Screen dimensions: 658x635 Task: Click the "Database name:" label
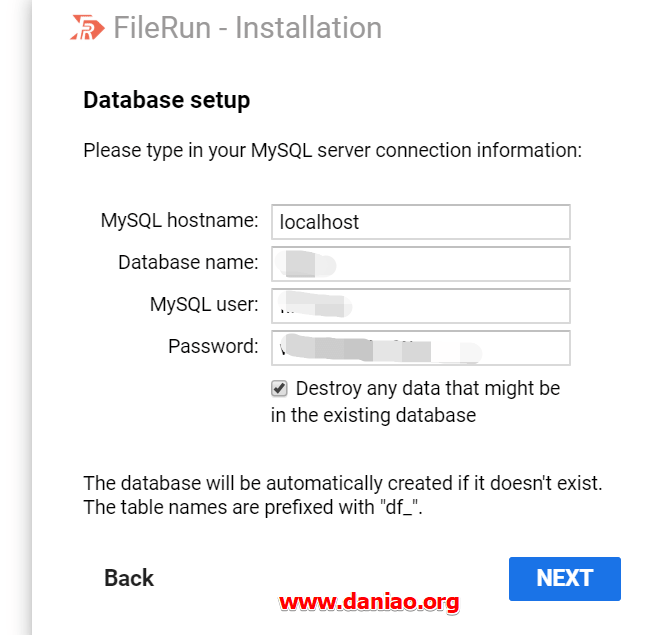[x=188, y=262]
